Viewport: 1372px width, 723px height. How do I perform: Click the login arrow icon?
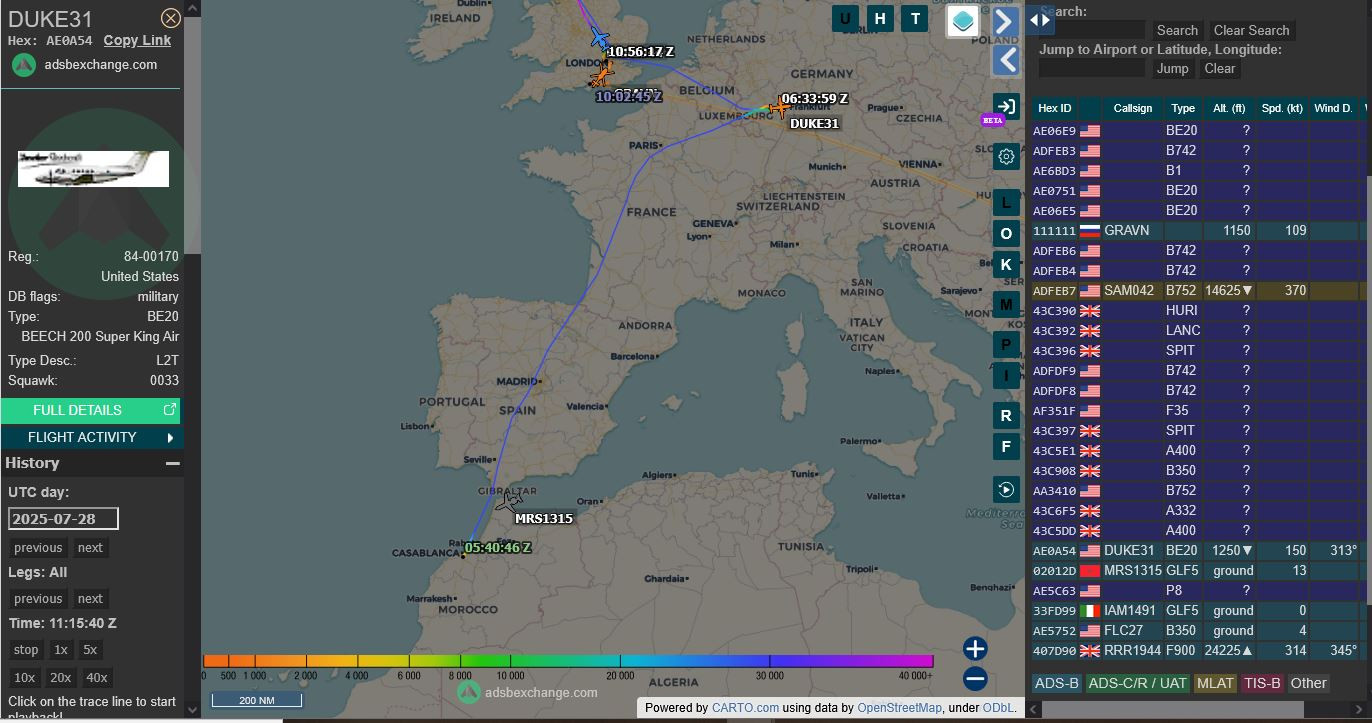pos(1006,107)
